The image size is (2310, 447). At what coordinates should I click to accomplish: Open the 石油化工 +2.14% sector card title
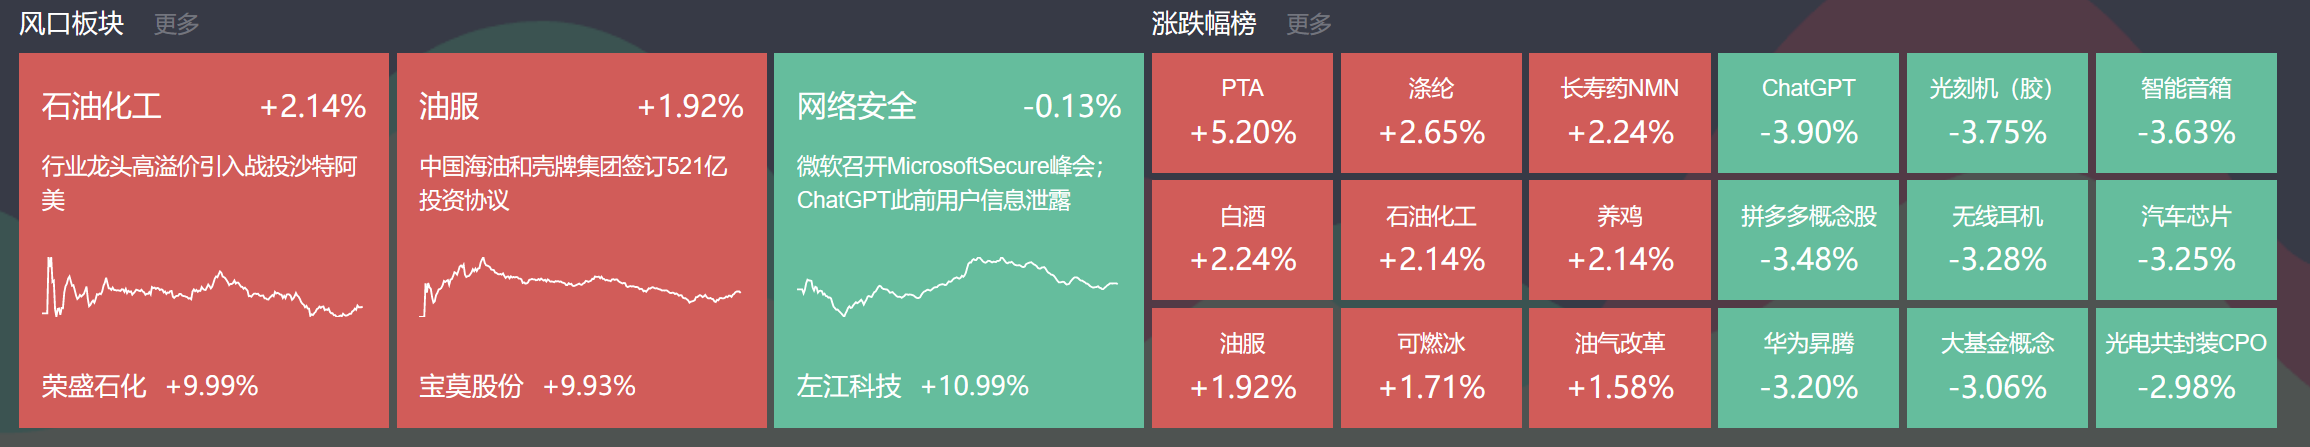coord(102,106)
